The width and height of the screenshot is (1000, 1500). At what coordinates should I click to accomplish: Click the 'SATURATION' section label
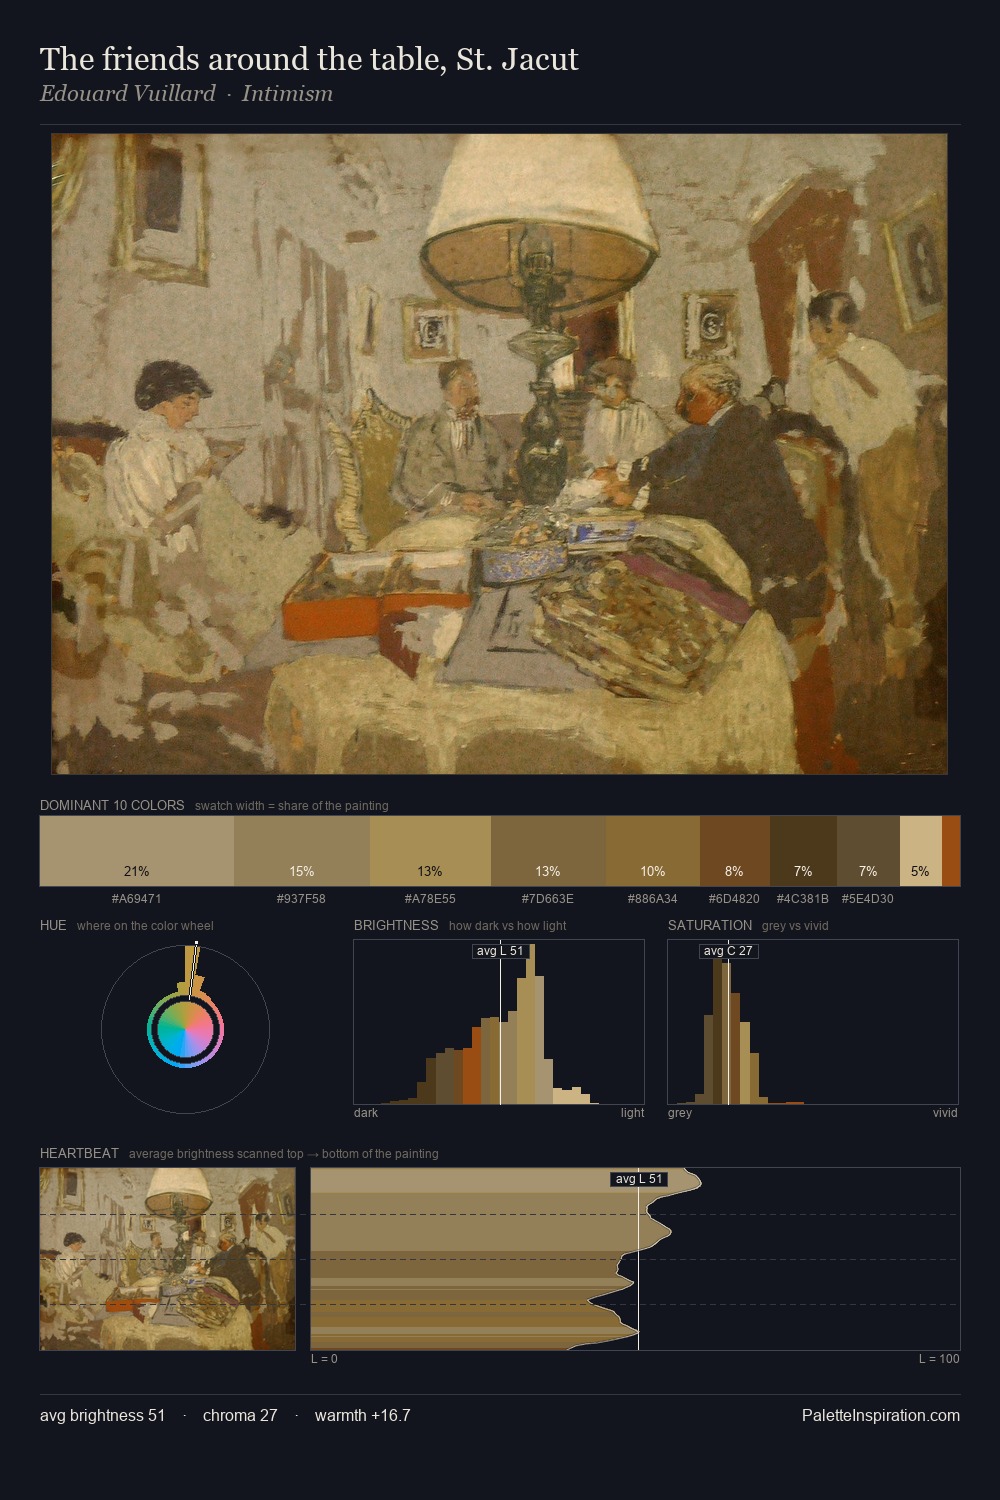[x=710, y=925]
